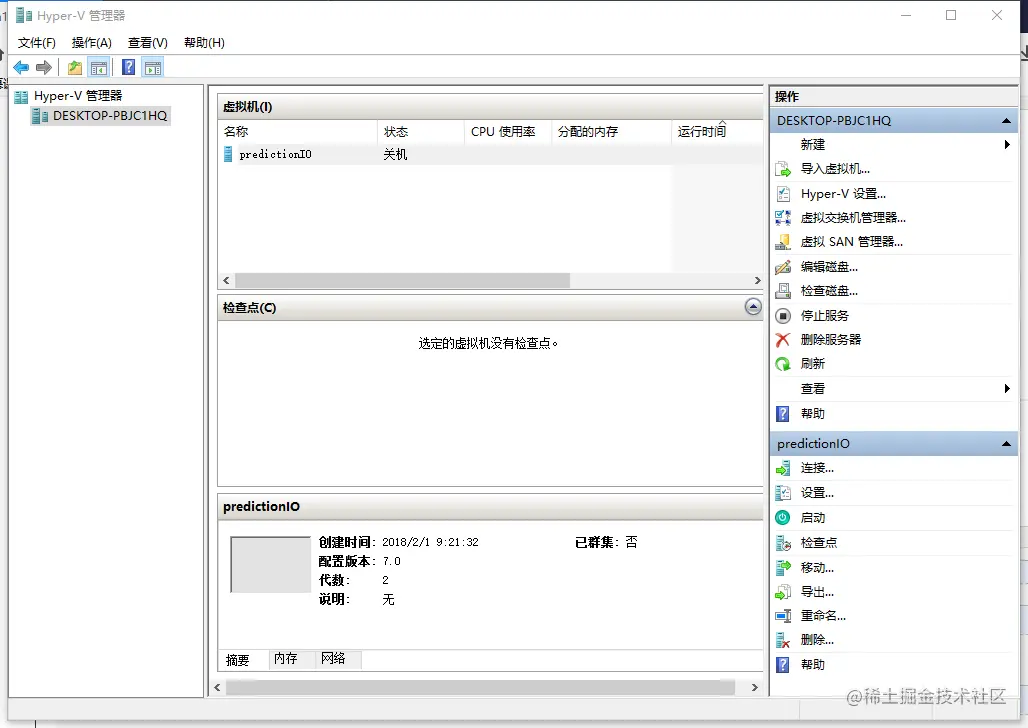
Task: Collapse the predictionIO actions section arrow
Action: click(1006, 444)
